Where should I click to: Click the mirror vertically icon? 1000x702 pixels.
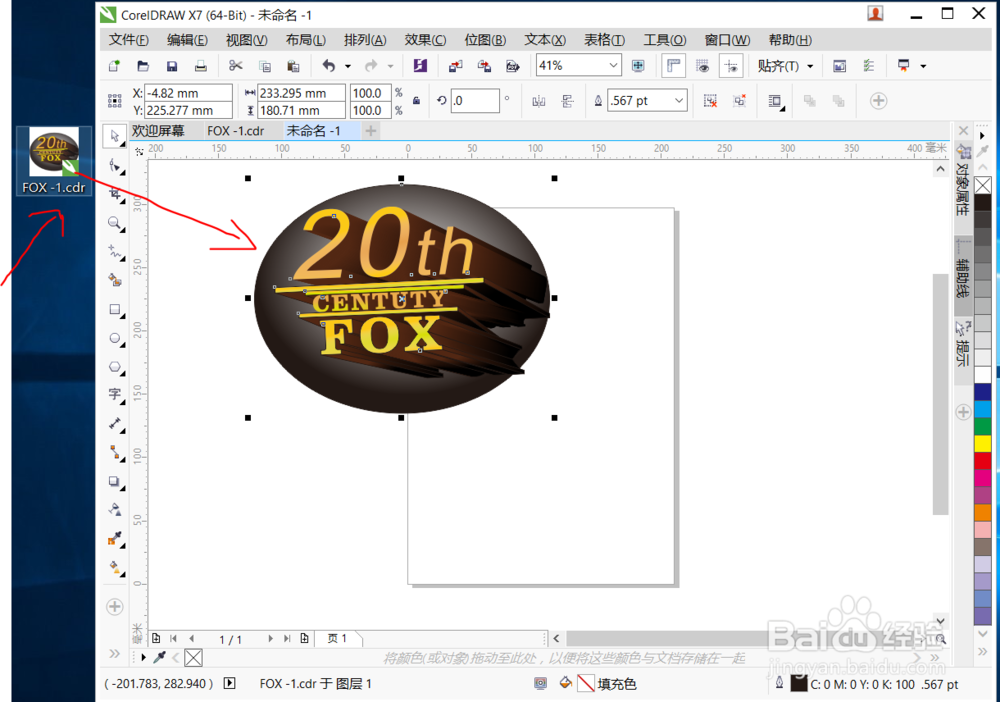pos(568,101)
